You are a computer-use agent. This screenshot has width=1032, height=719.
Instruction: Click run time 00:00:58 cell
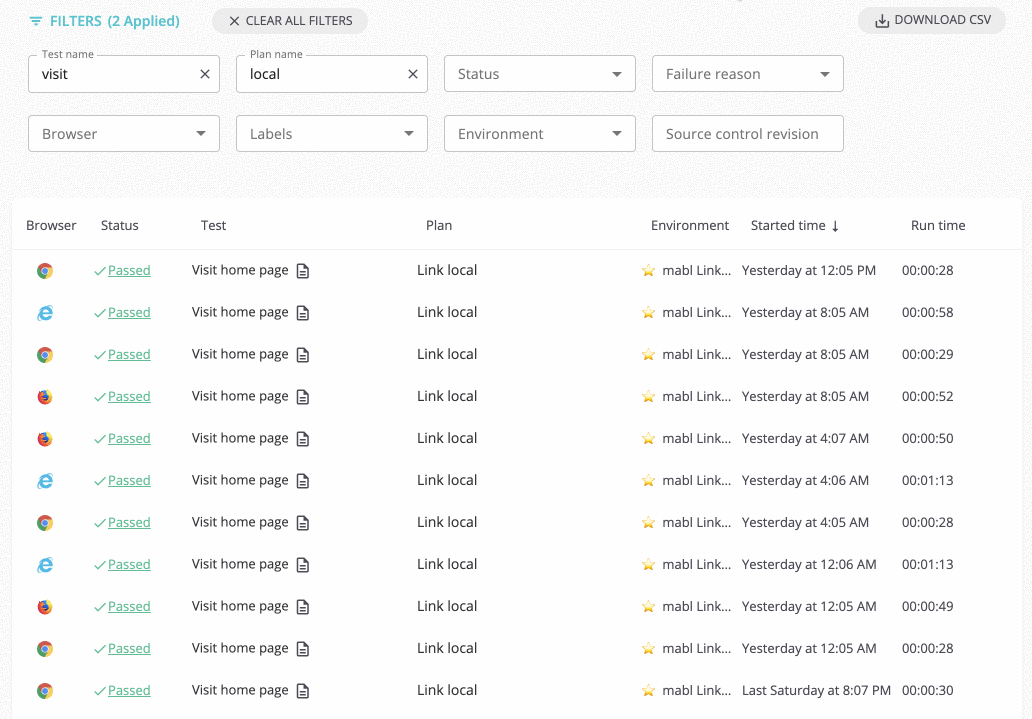click(x=927, y=313)
